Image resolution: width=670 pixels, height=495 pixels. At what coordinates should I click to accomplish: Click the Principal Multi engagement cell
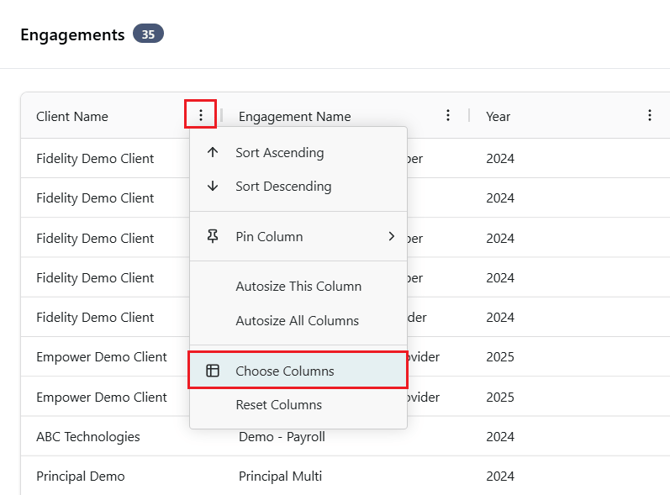pos(280,476)
